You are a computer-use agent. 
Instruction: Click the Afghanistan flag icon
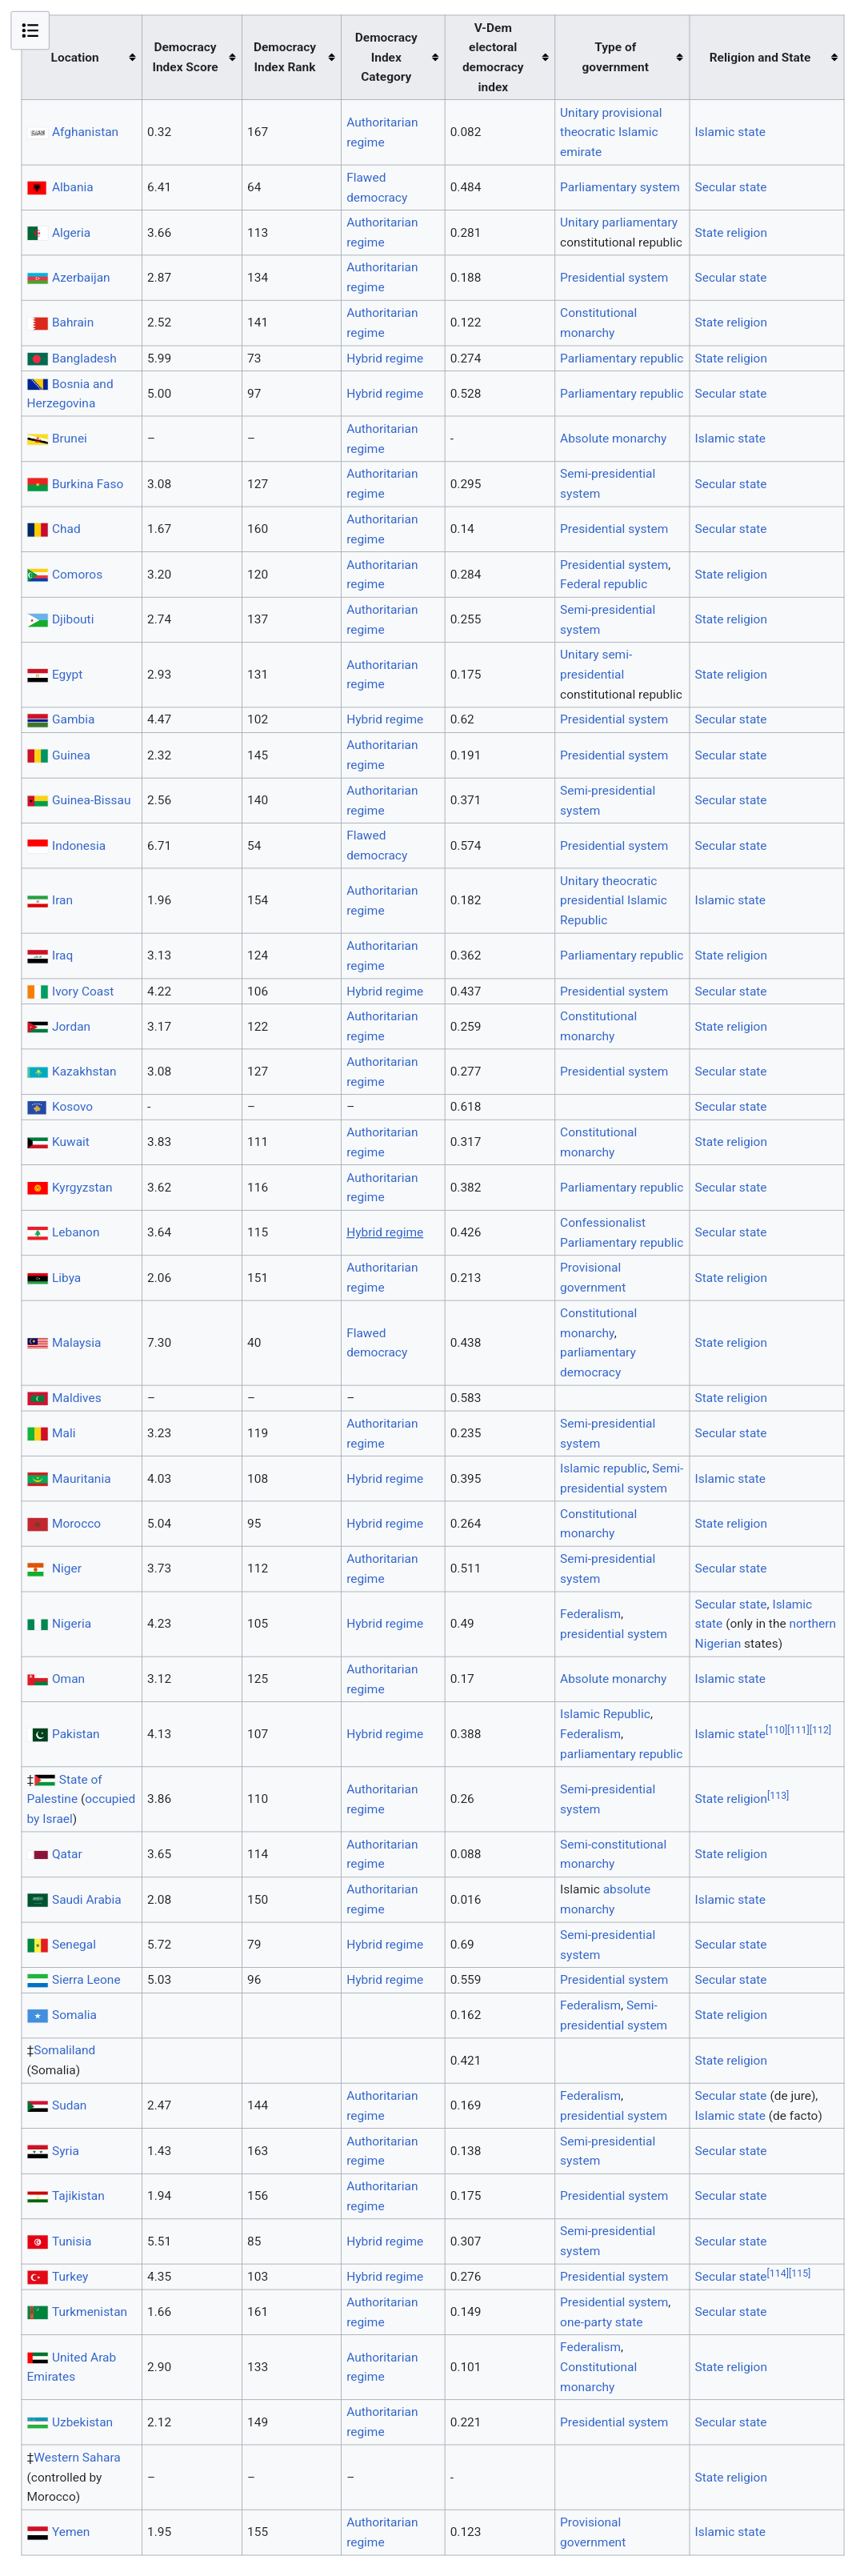click(x=37, y=133)
